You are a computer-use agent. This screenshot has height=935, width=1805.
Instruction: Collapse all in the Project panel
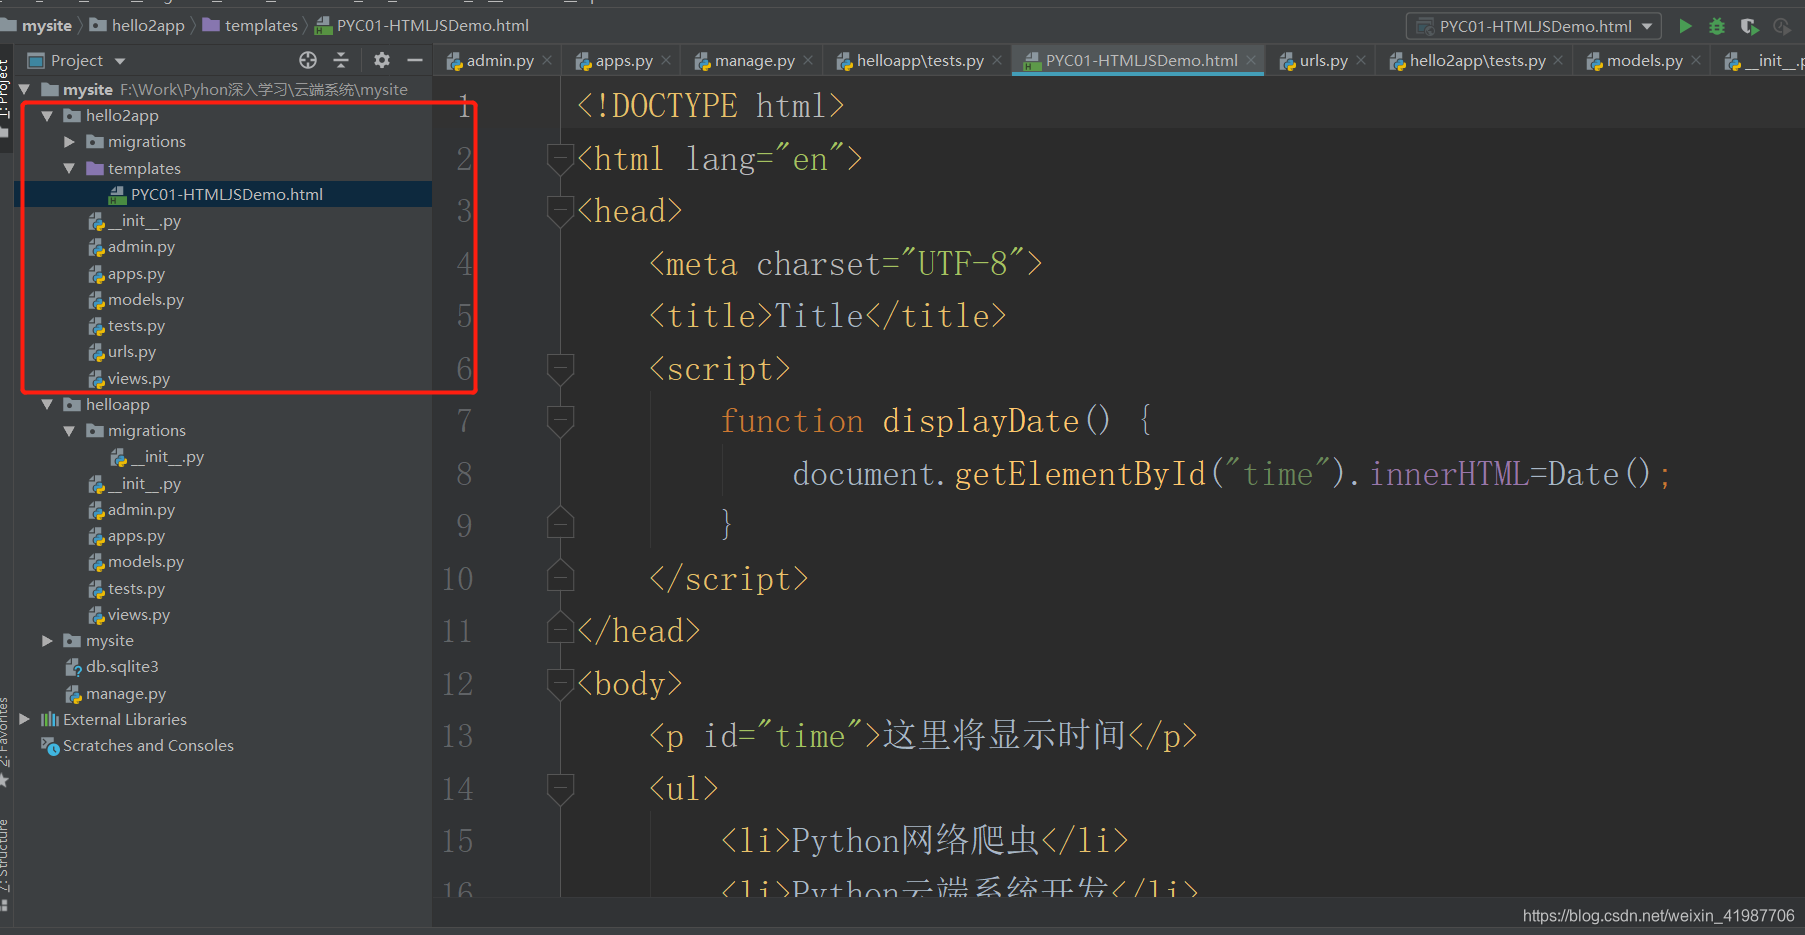click(x=341, y=60)
